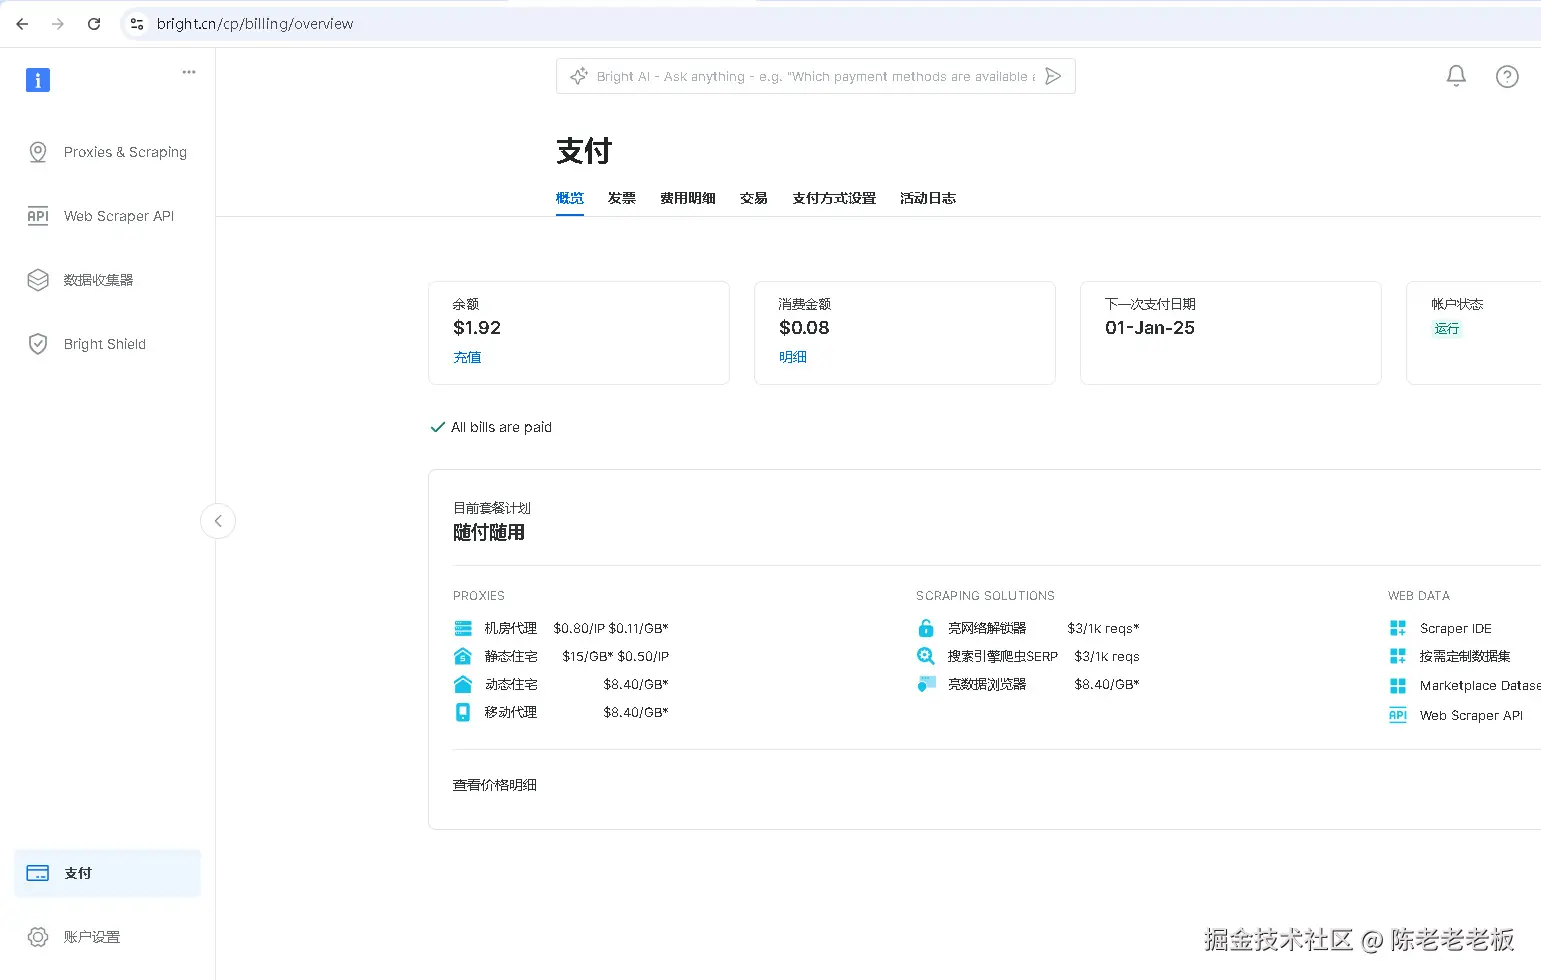This screenshot has width=1541, height=980.
Task: Click the 搜索引擎爬虫SERP magnifier icon
Action: (926, 656)
